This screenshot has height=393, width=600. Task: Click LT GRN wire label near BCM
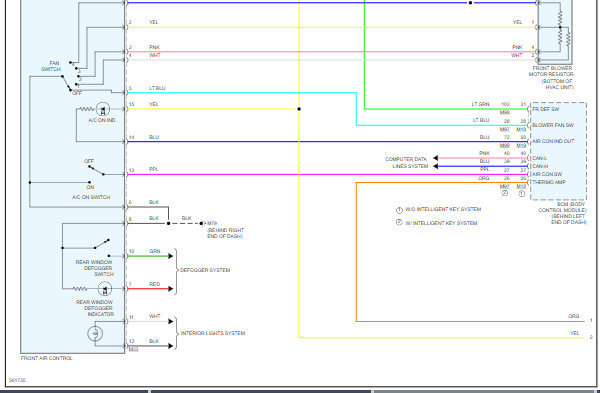pos(480,104)
